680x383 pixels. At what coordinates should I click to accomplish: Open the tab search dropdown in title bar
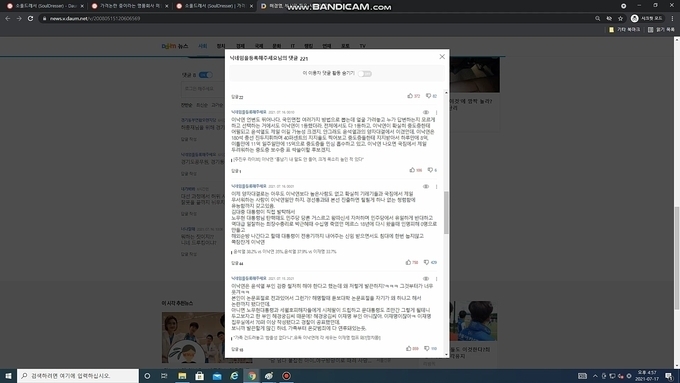coord(623,6)
